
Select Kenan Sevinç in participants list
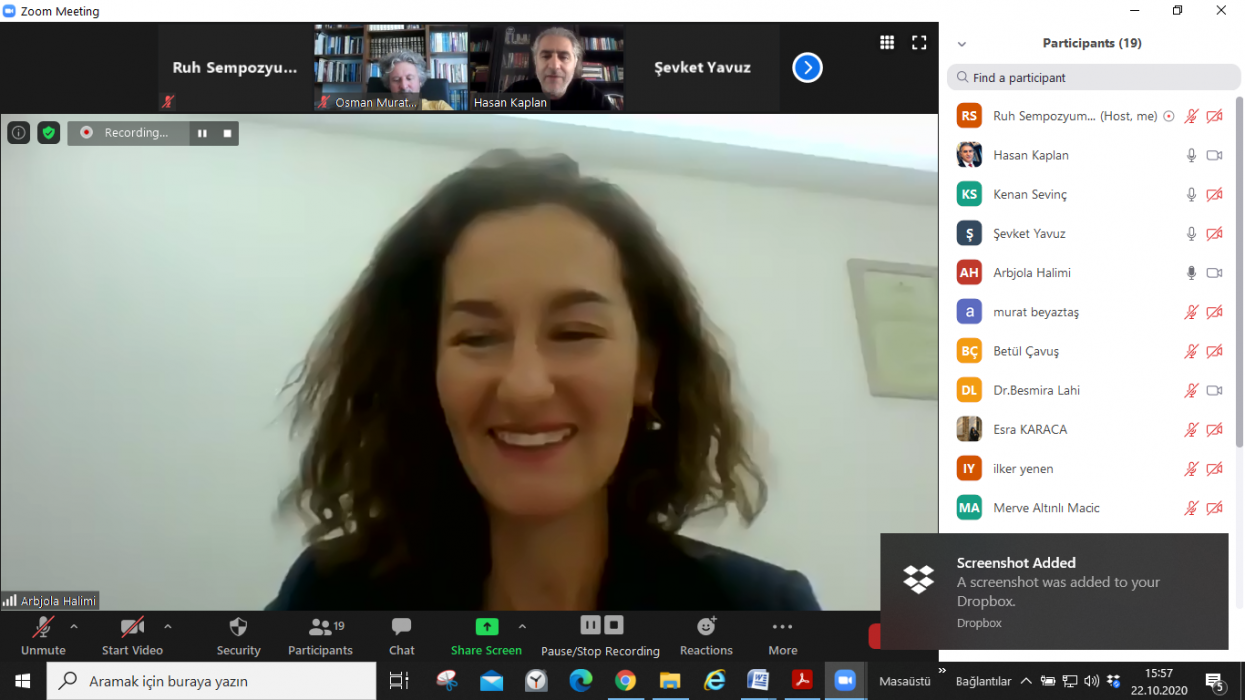pyautogui.click(x=1090, y=194)
